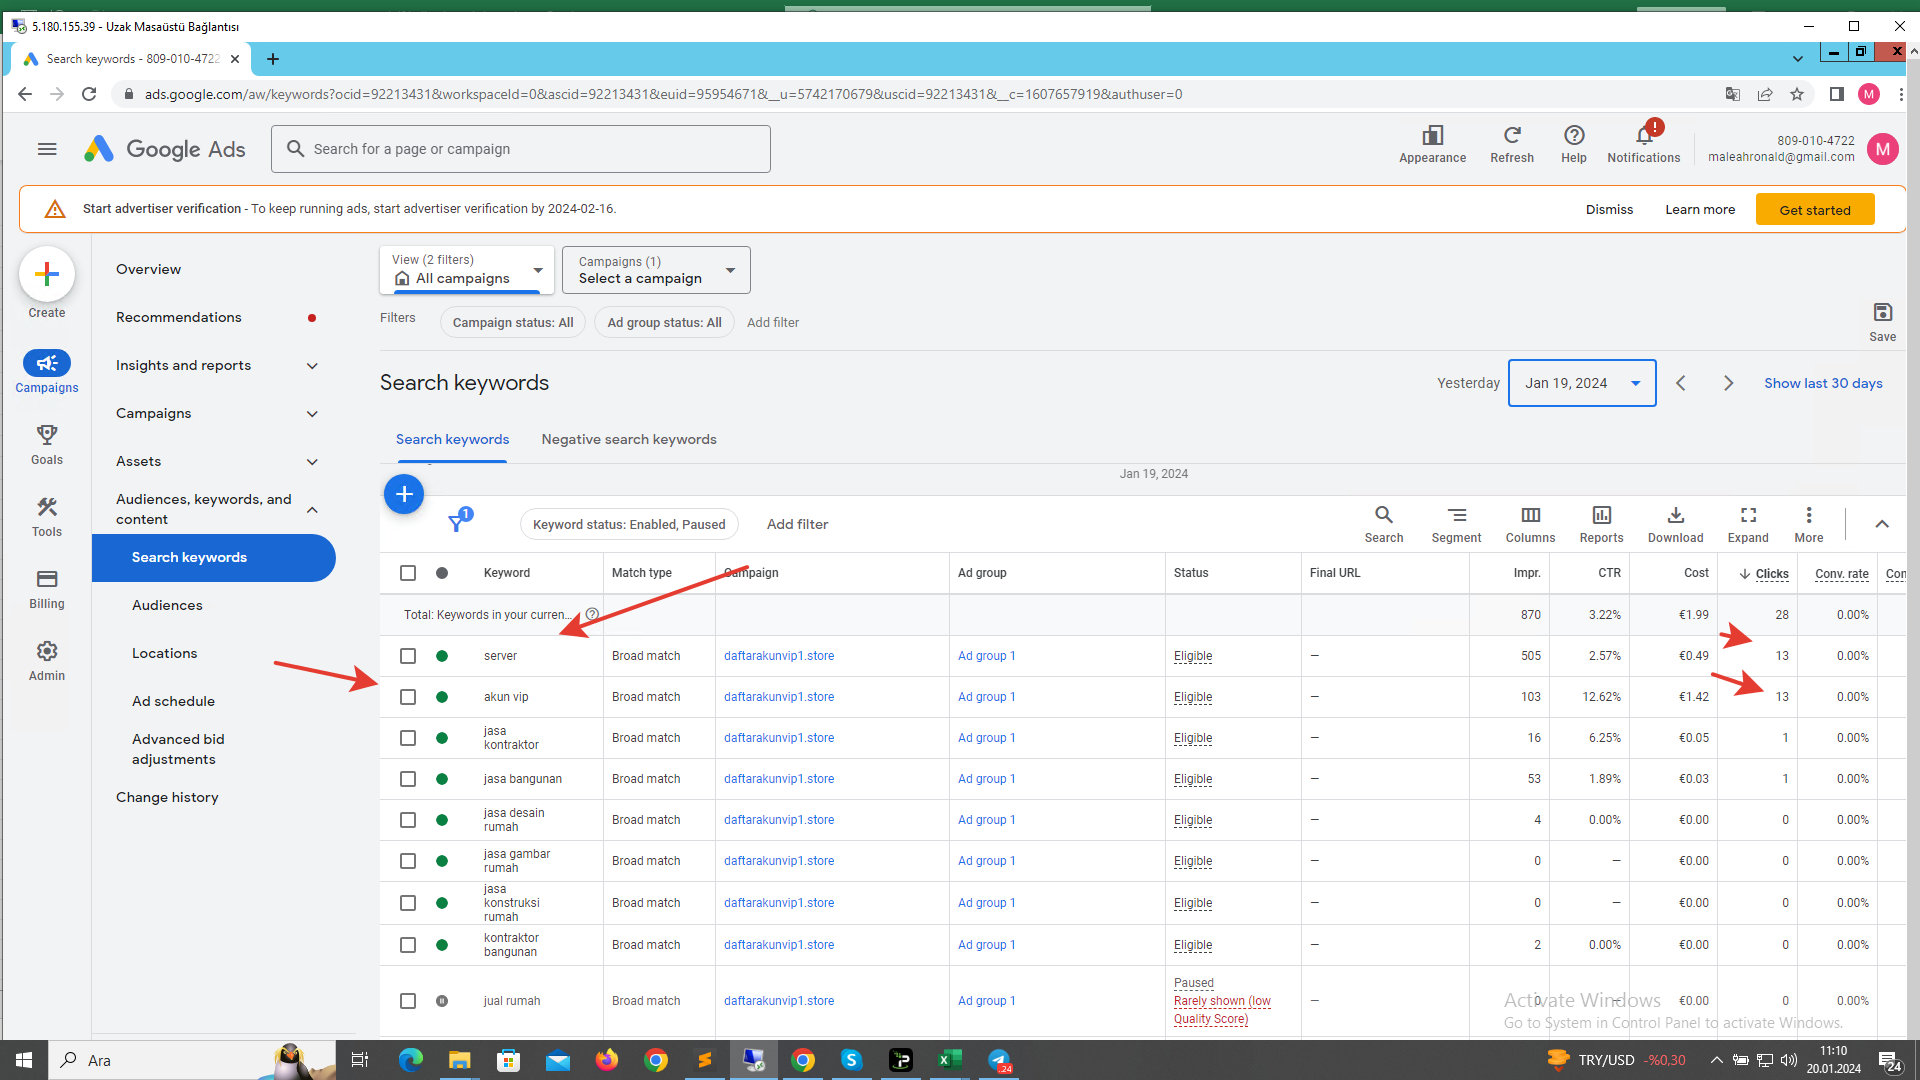Click the Get started button
The width and height of the screenshot is (1920, 1080).
pyautogui.click(x=1815, y=210)
